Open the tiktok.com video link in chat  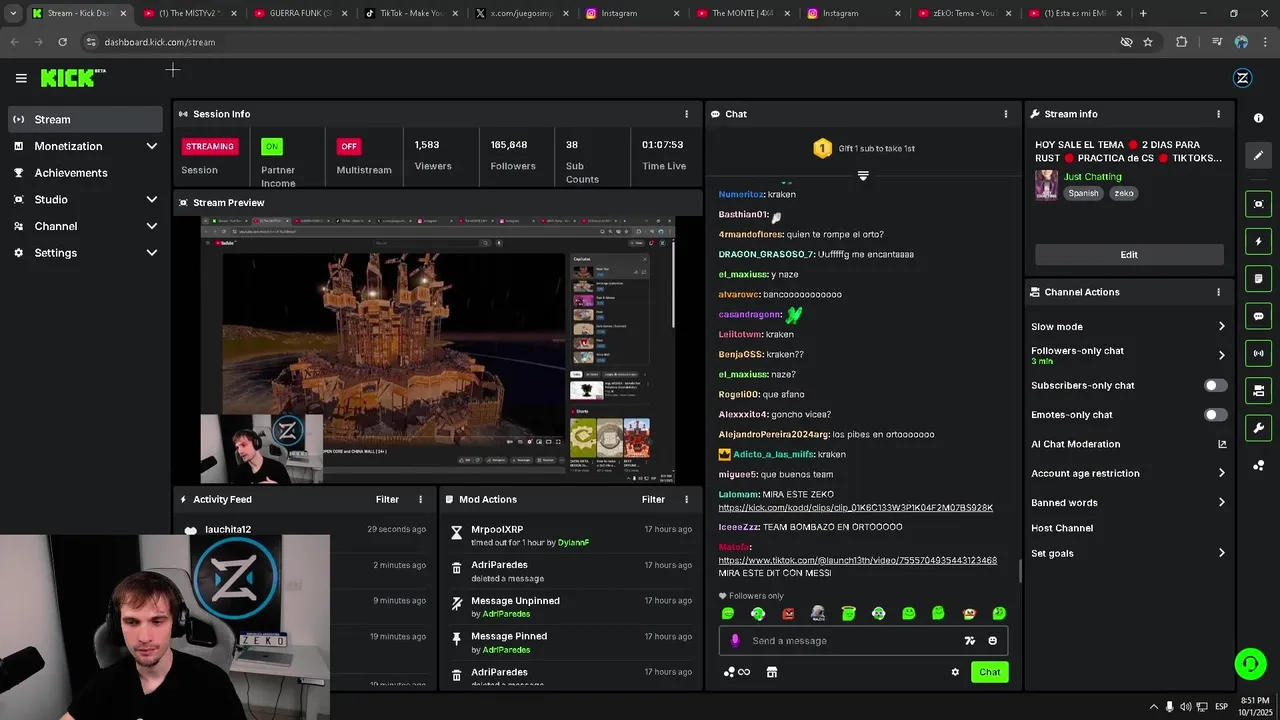click(857, 560)
